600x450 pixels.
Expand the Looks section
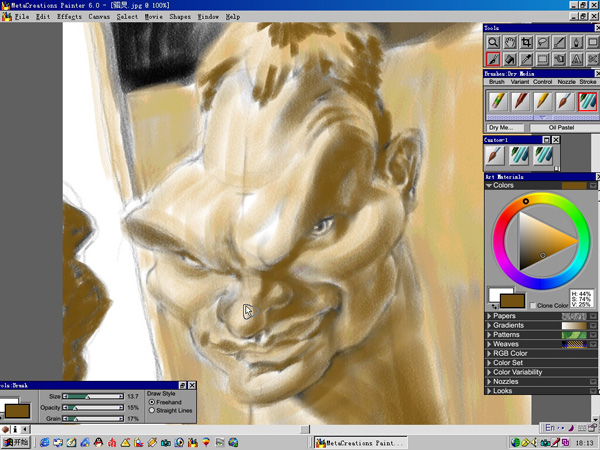[x=489, y=391]
